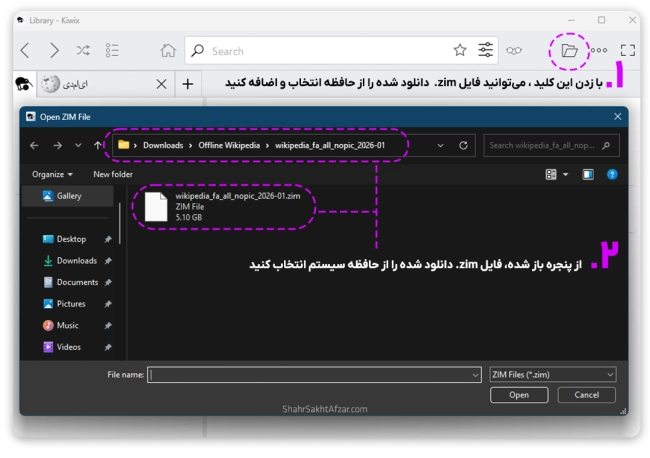Select Gallery in navigation pane
Screen dimensions: 650x458
pyautogui.click(x=68, y=196)
